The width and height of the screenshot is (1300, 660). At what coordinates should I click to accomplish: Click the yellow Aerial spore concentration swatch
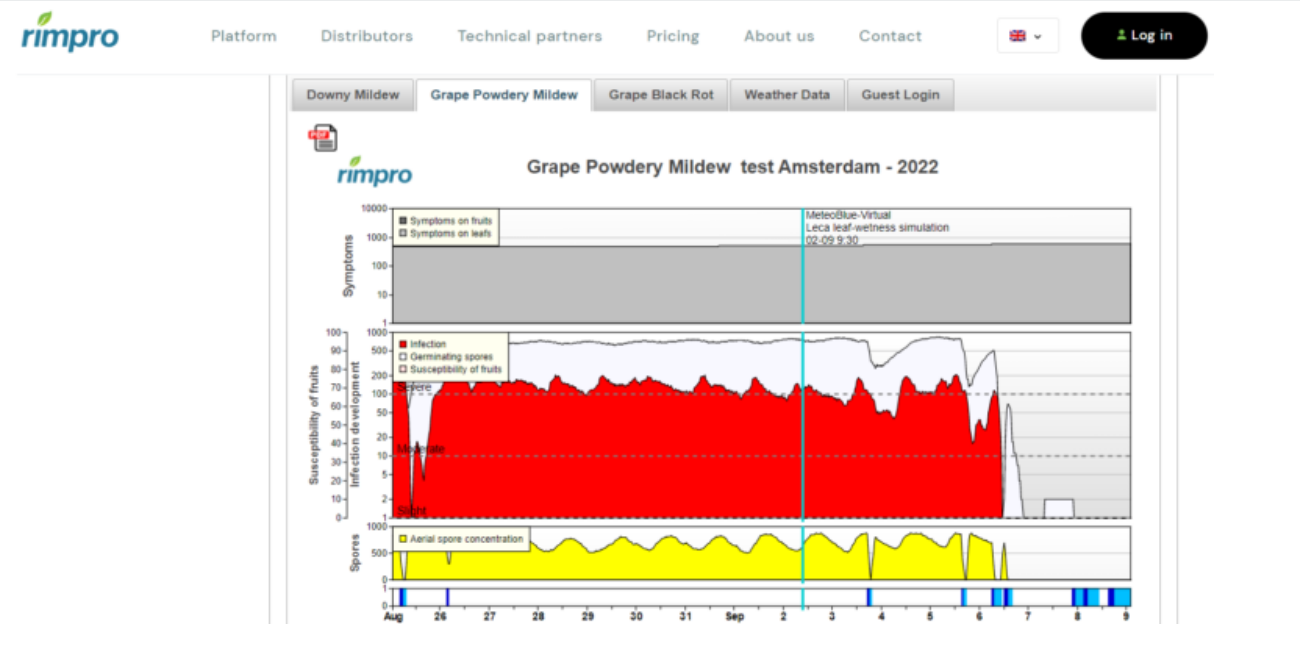coord(403,539)
